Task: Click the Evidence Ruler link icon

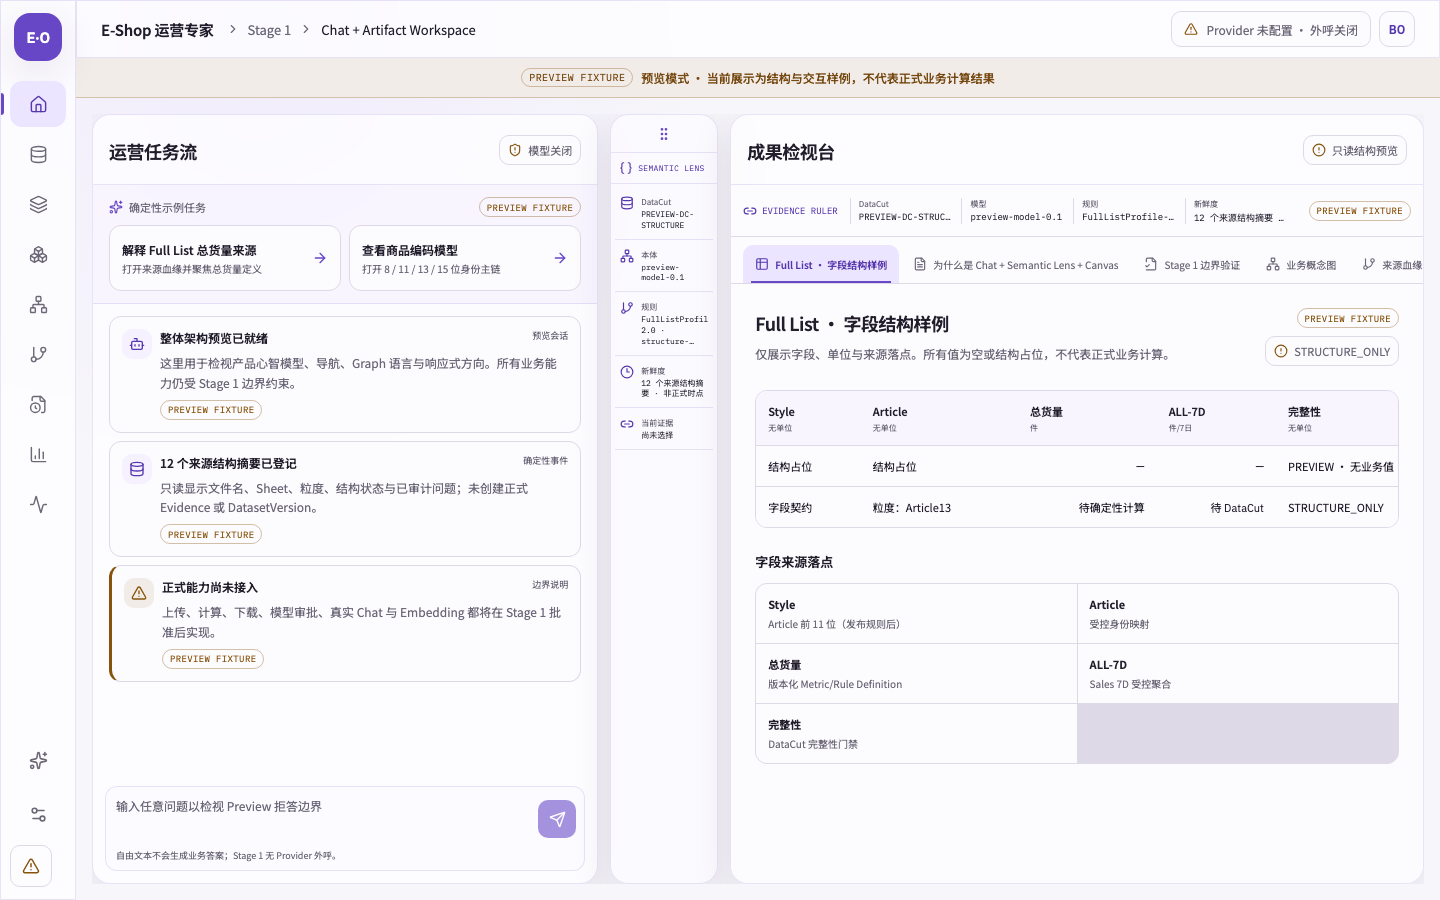Action: tap(750, 211)
